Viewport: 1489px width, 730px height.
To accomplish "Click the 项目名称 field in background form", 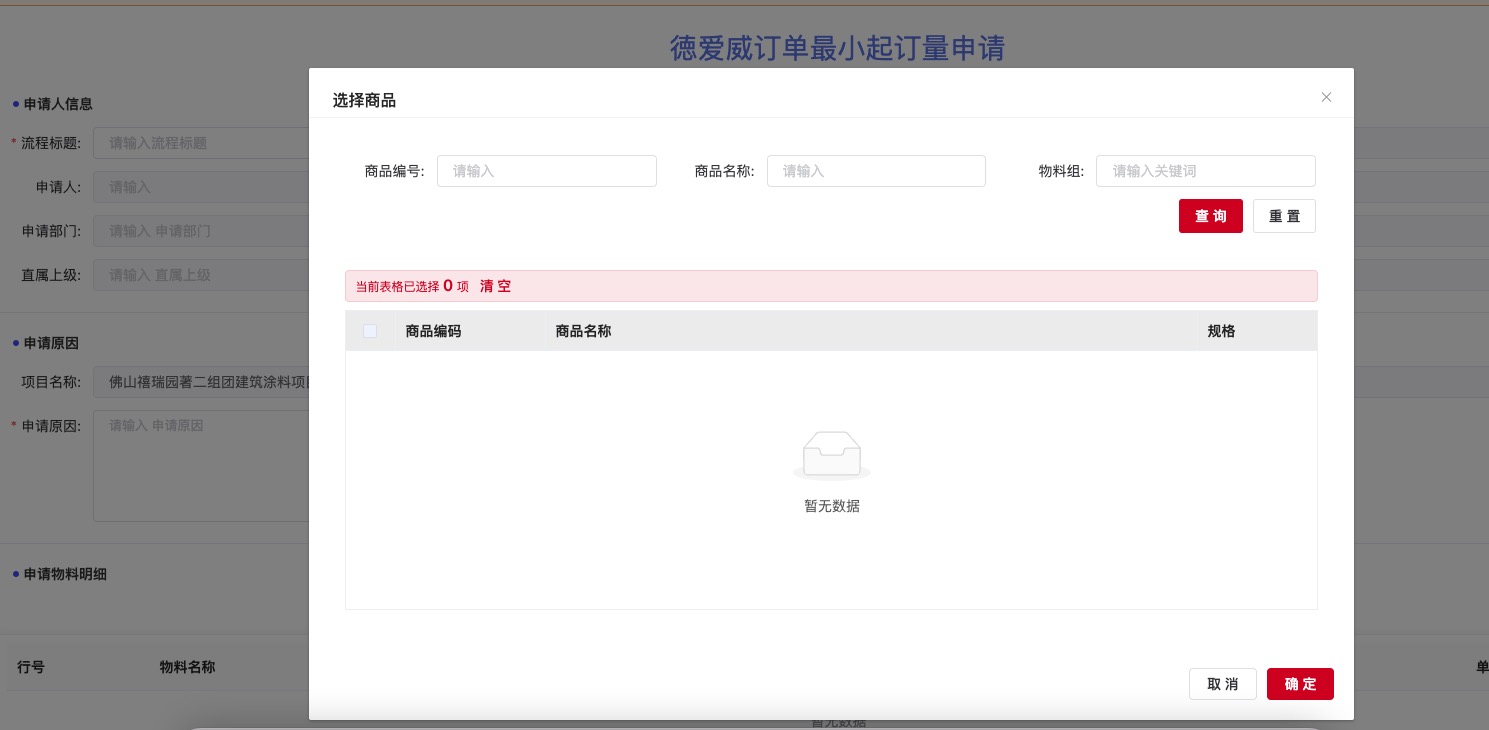I will (x=201, y=381).
